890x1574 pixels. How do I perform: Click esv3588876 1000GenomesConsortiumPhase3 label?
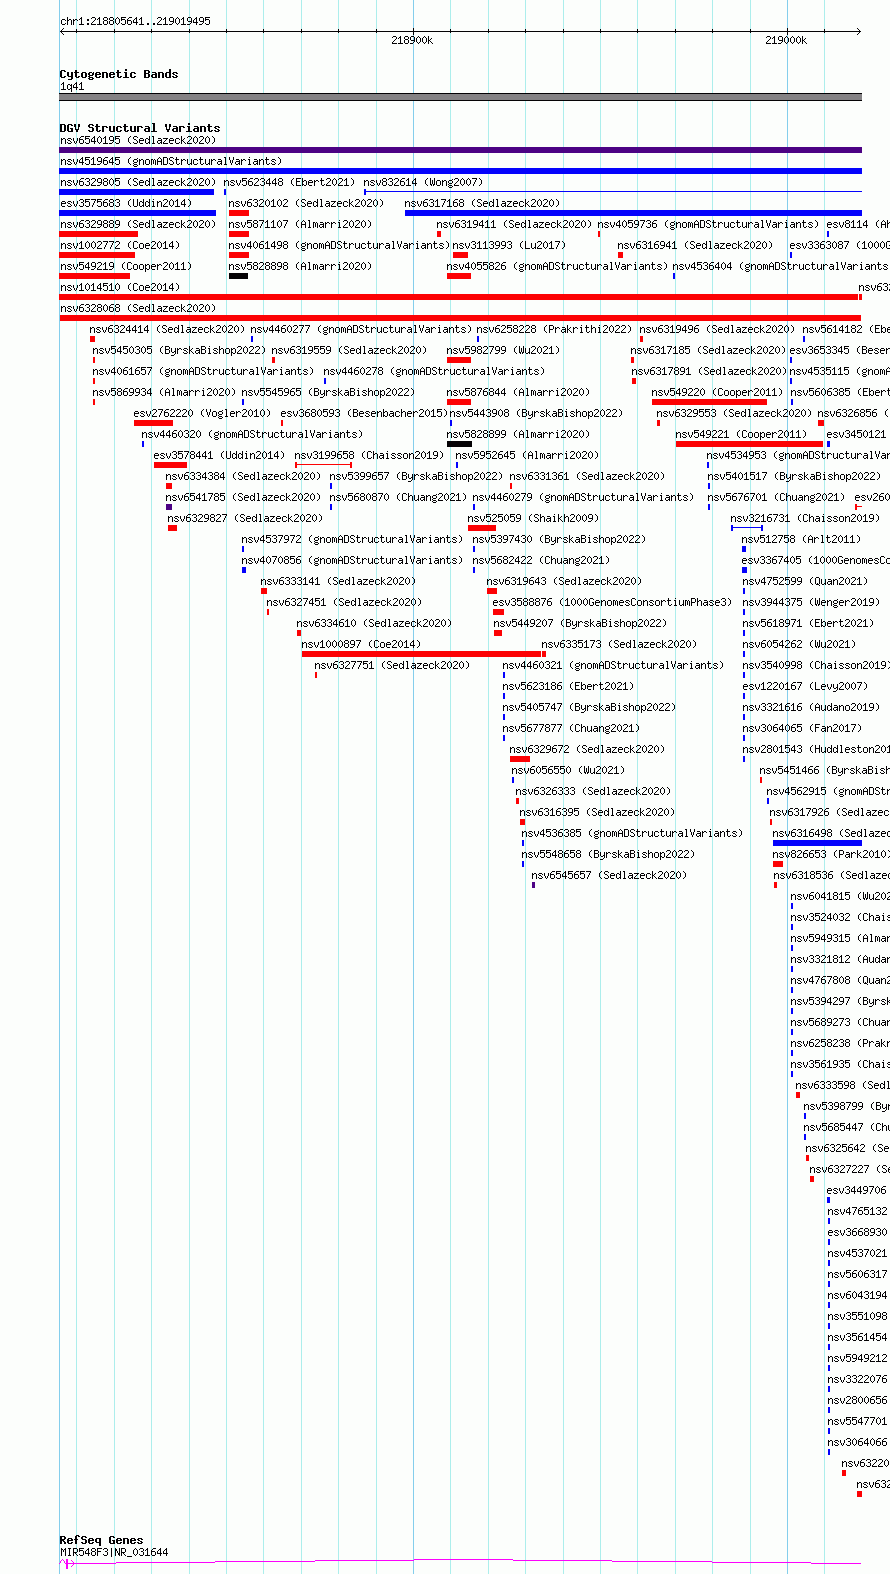(x=613, y=602)
